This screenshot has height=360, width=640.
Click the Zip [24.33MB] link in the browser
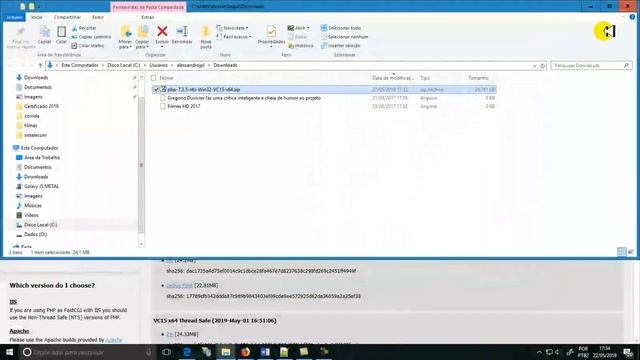click(x=170, y=334)
